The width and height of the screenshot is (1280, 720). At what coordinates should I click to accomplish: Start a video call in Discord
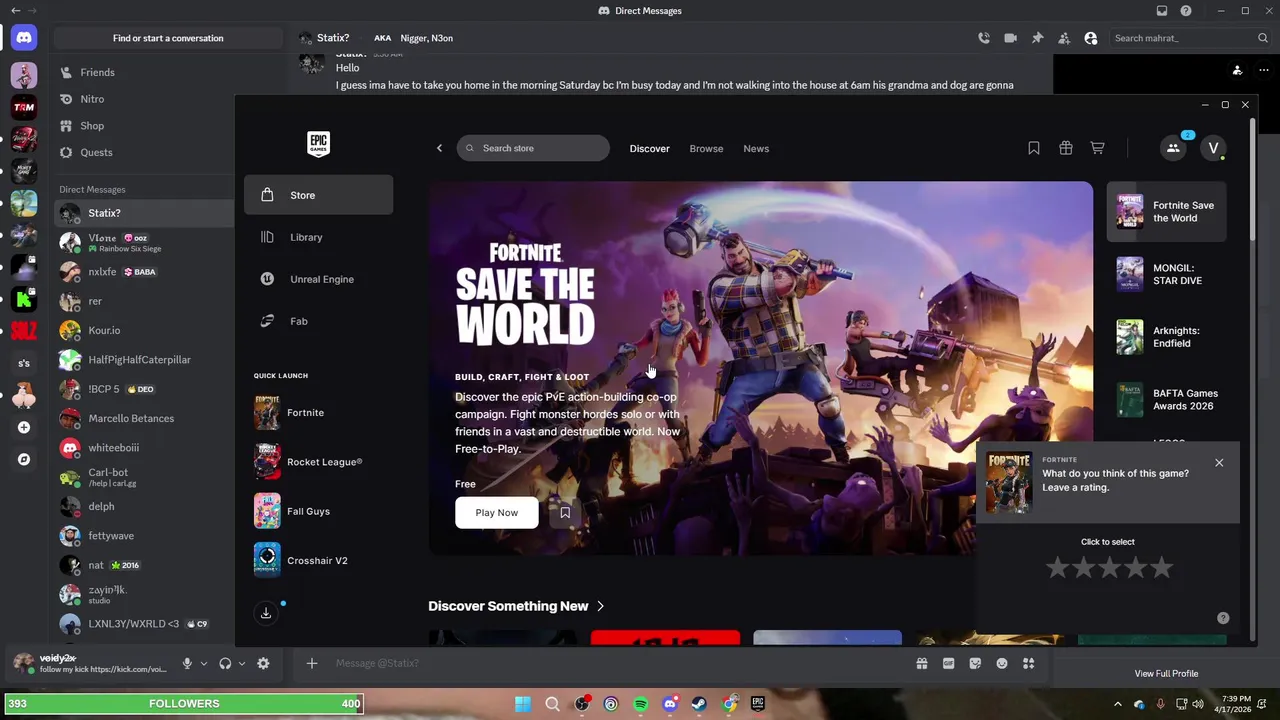1011,38
